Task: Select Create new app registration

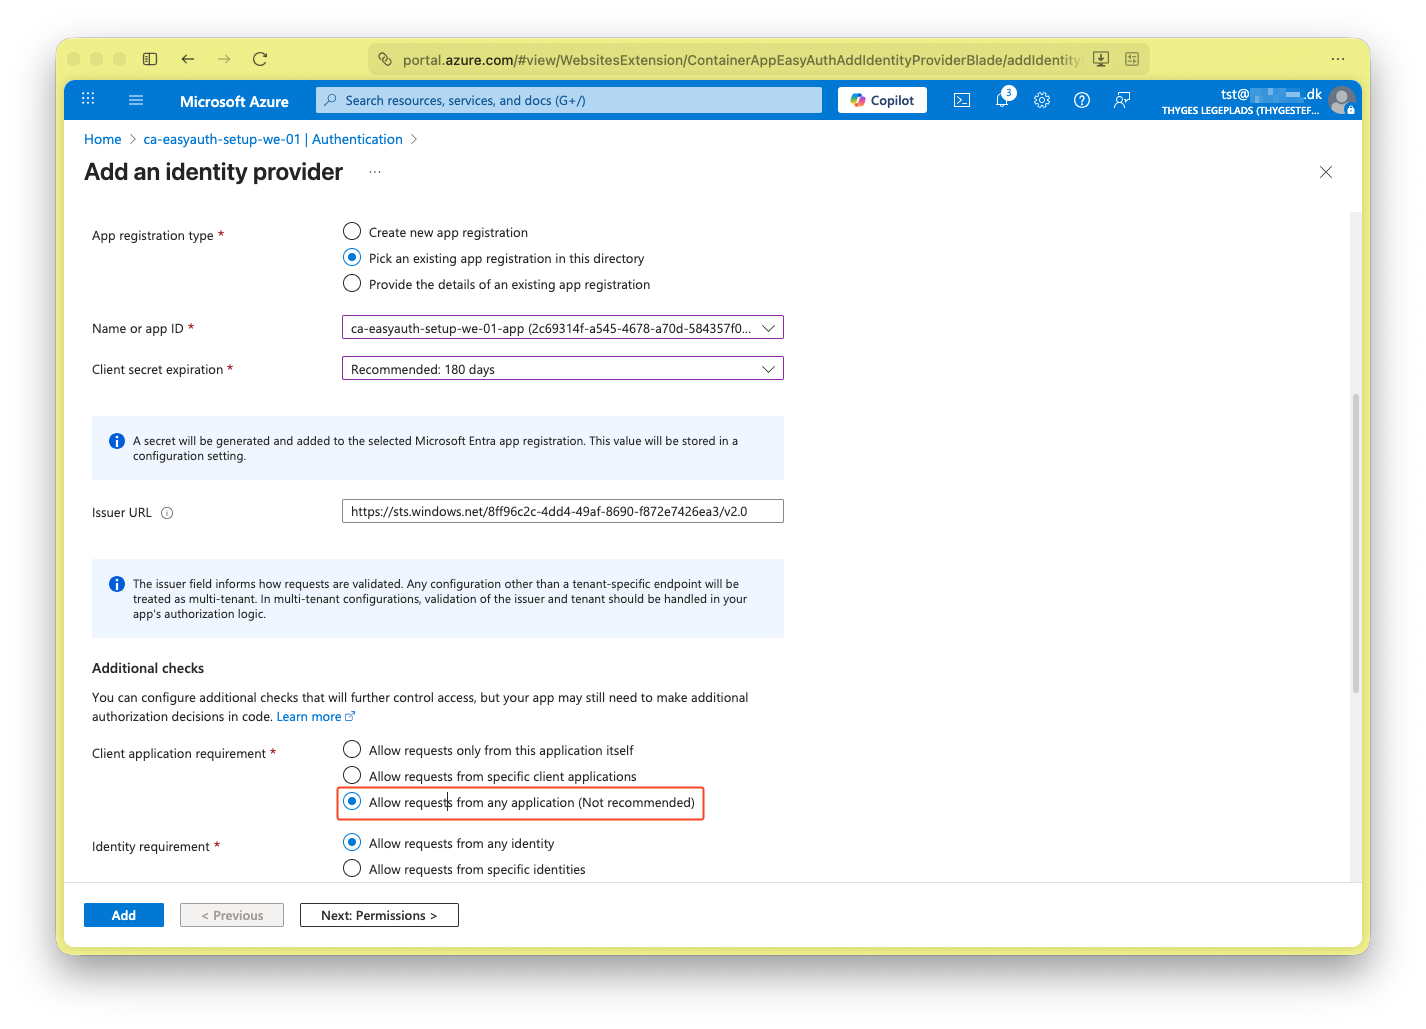Action: tap(352, 231)
